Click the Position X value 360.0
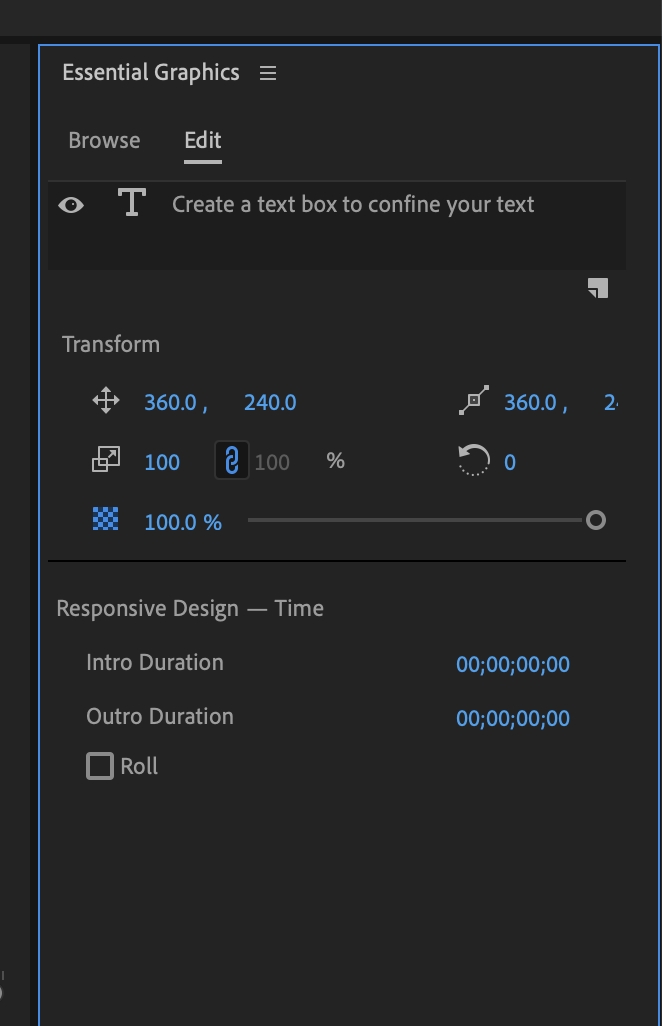The width and height of the screenshot is (662, 1026). (x=170, y=403)
